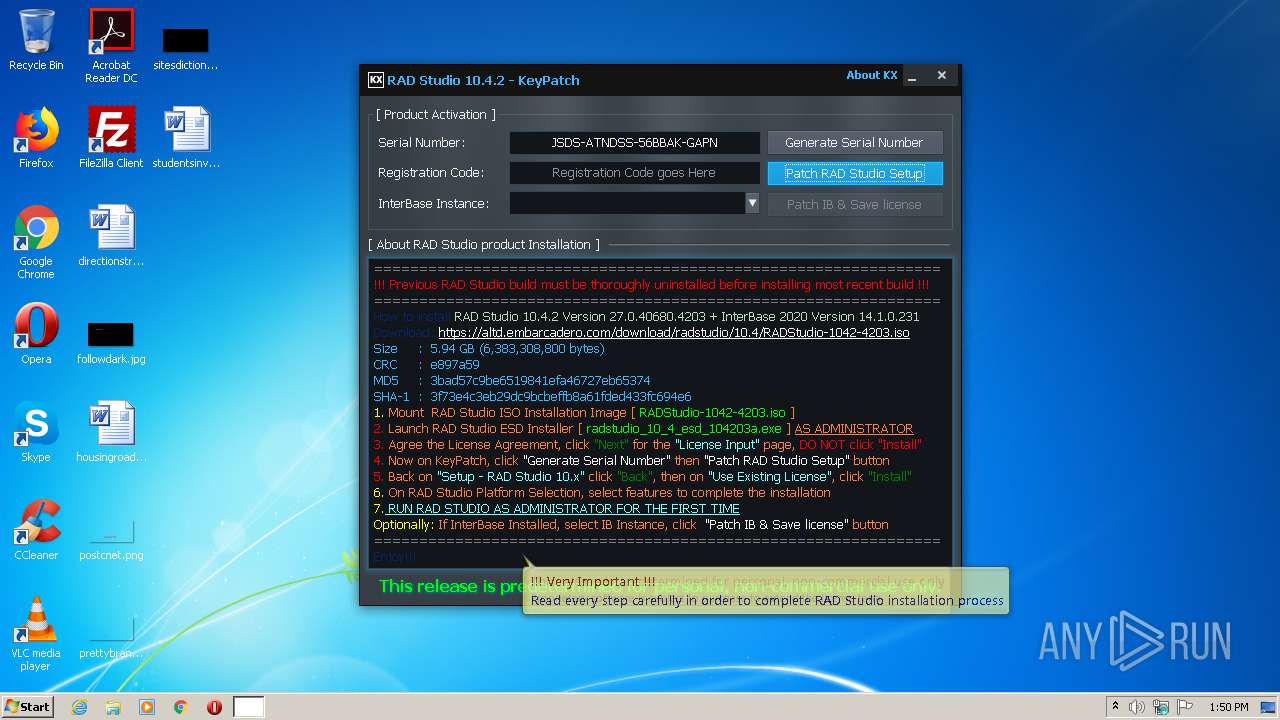Open Windows Explorer from the taskbar
The width and height of the screenshot is (1280, 720).
point(113,707)
